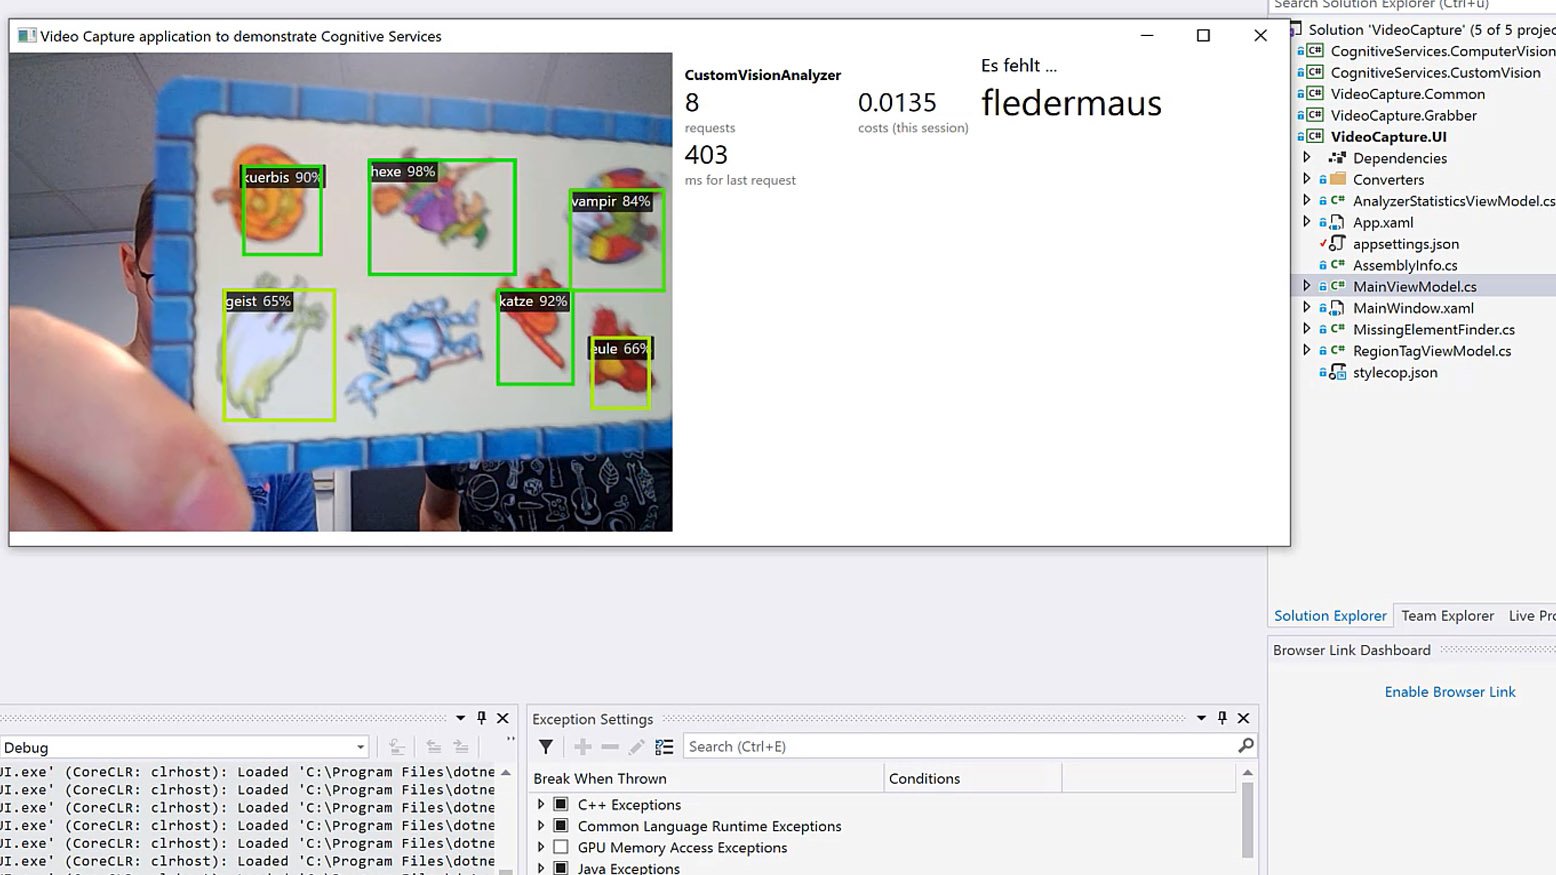
Task: Expand the Java Exceptions group
Action: [541, 868]
